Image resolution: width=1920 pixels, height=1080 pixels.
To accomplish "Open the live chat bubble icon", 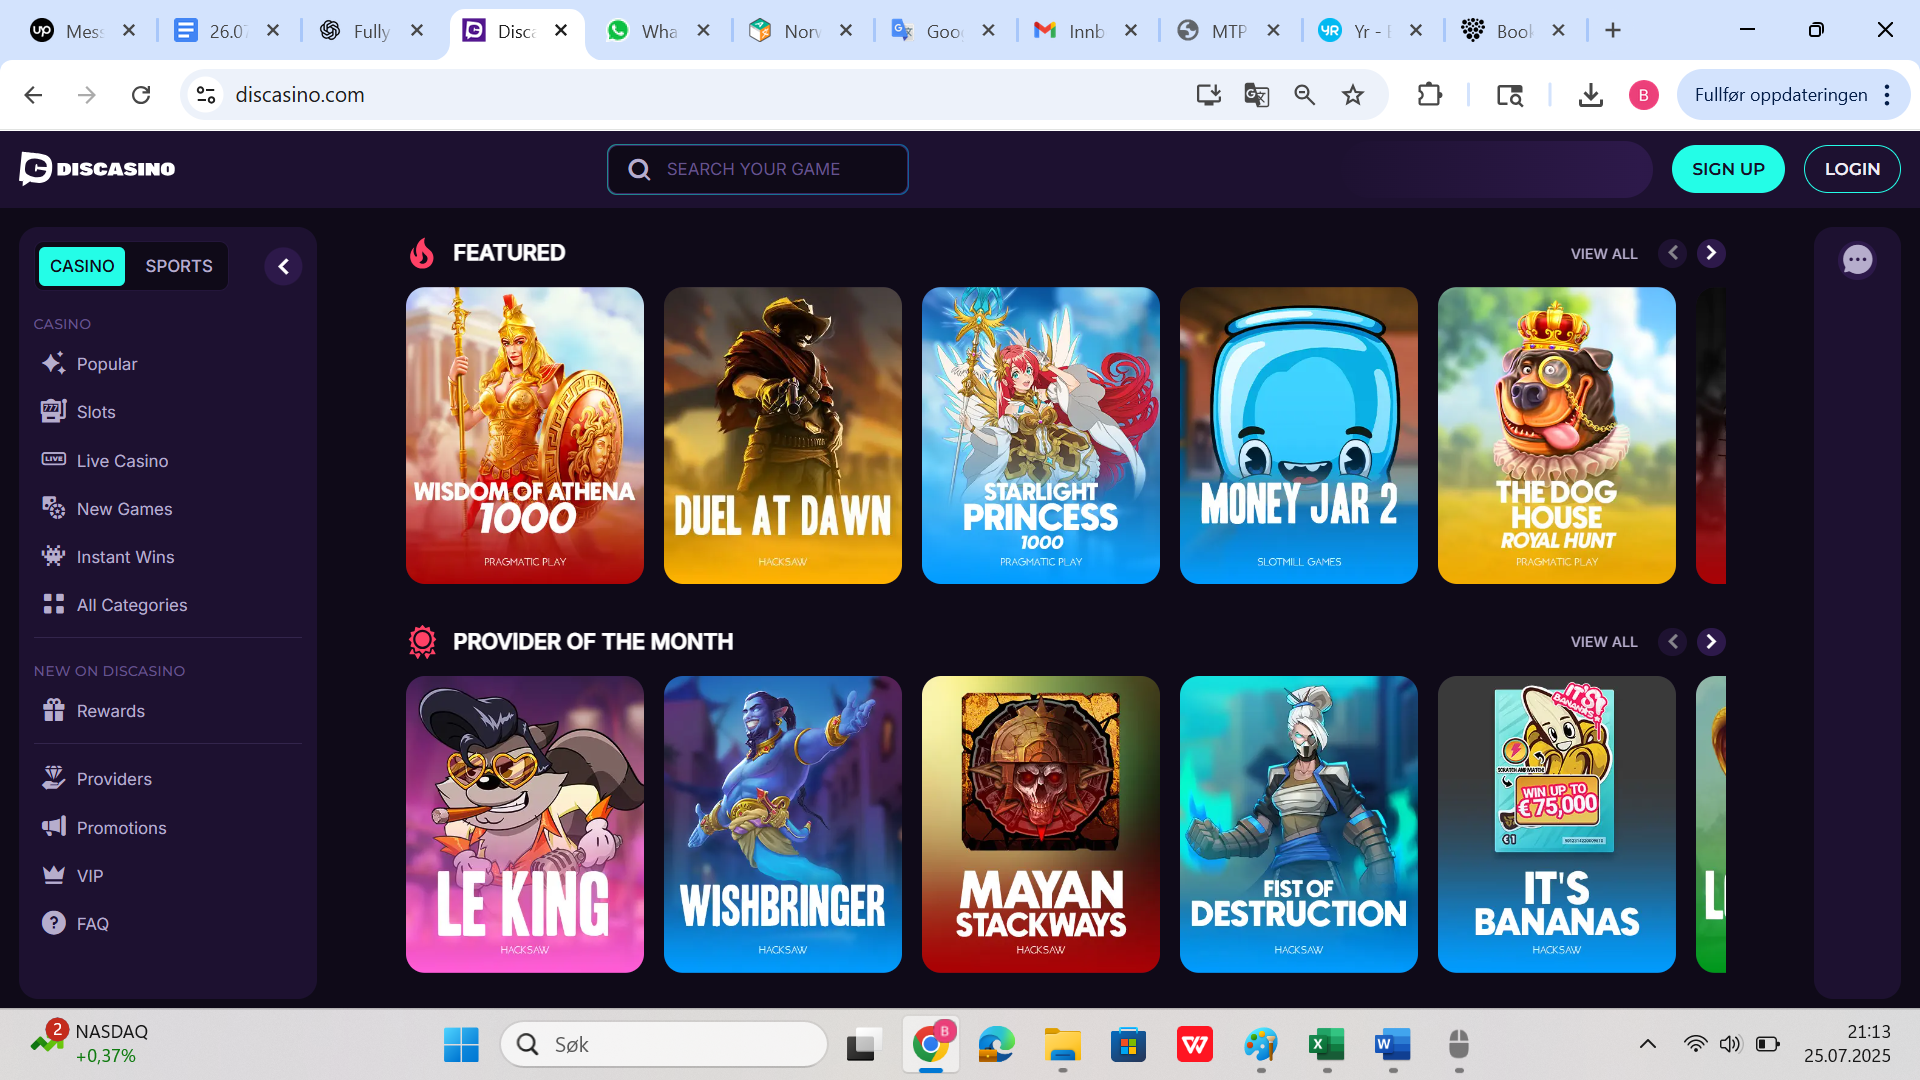I will (x=1857, y=260).
